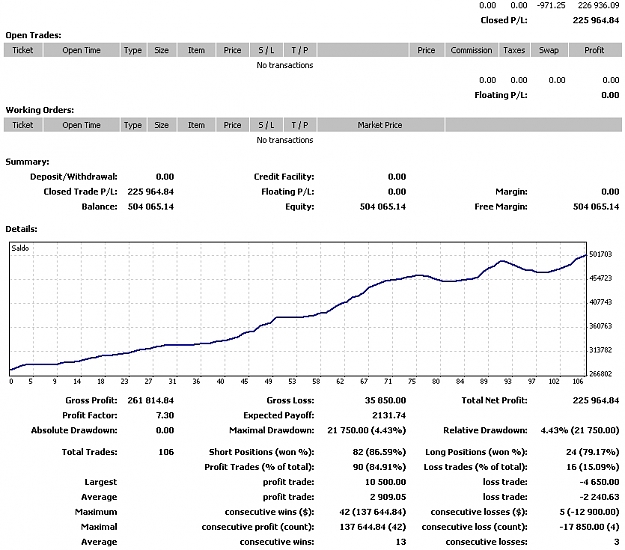Click the "Open Trades:" section heading
625x550 pixels.
[33, 35]
